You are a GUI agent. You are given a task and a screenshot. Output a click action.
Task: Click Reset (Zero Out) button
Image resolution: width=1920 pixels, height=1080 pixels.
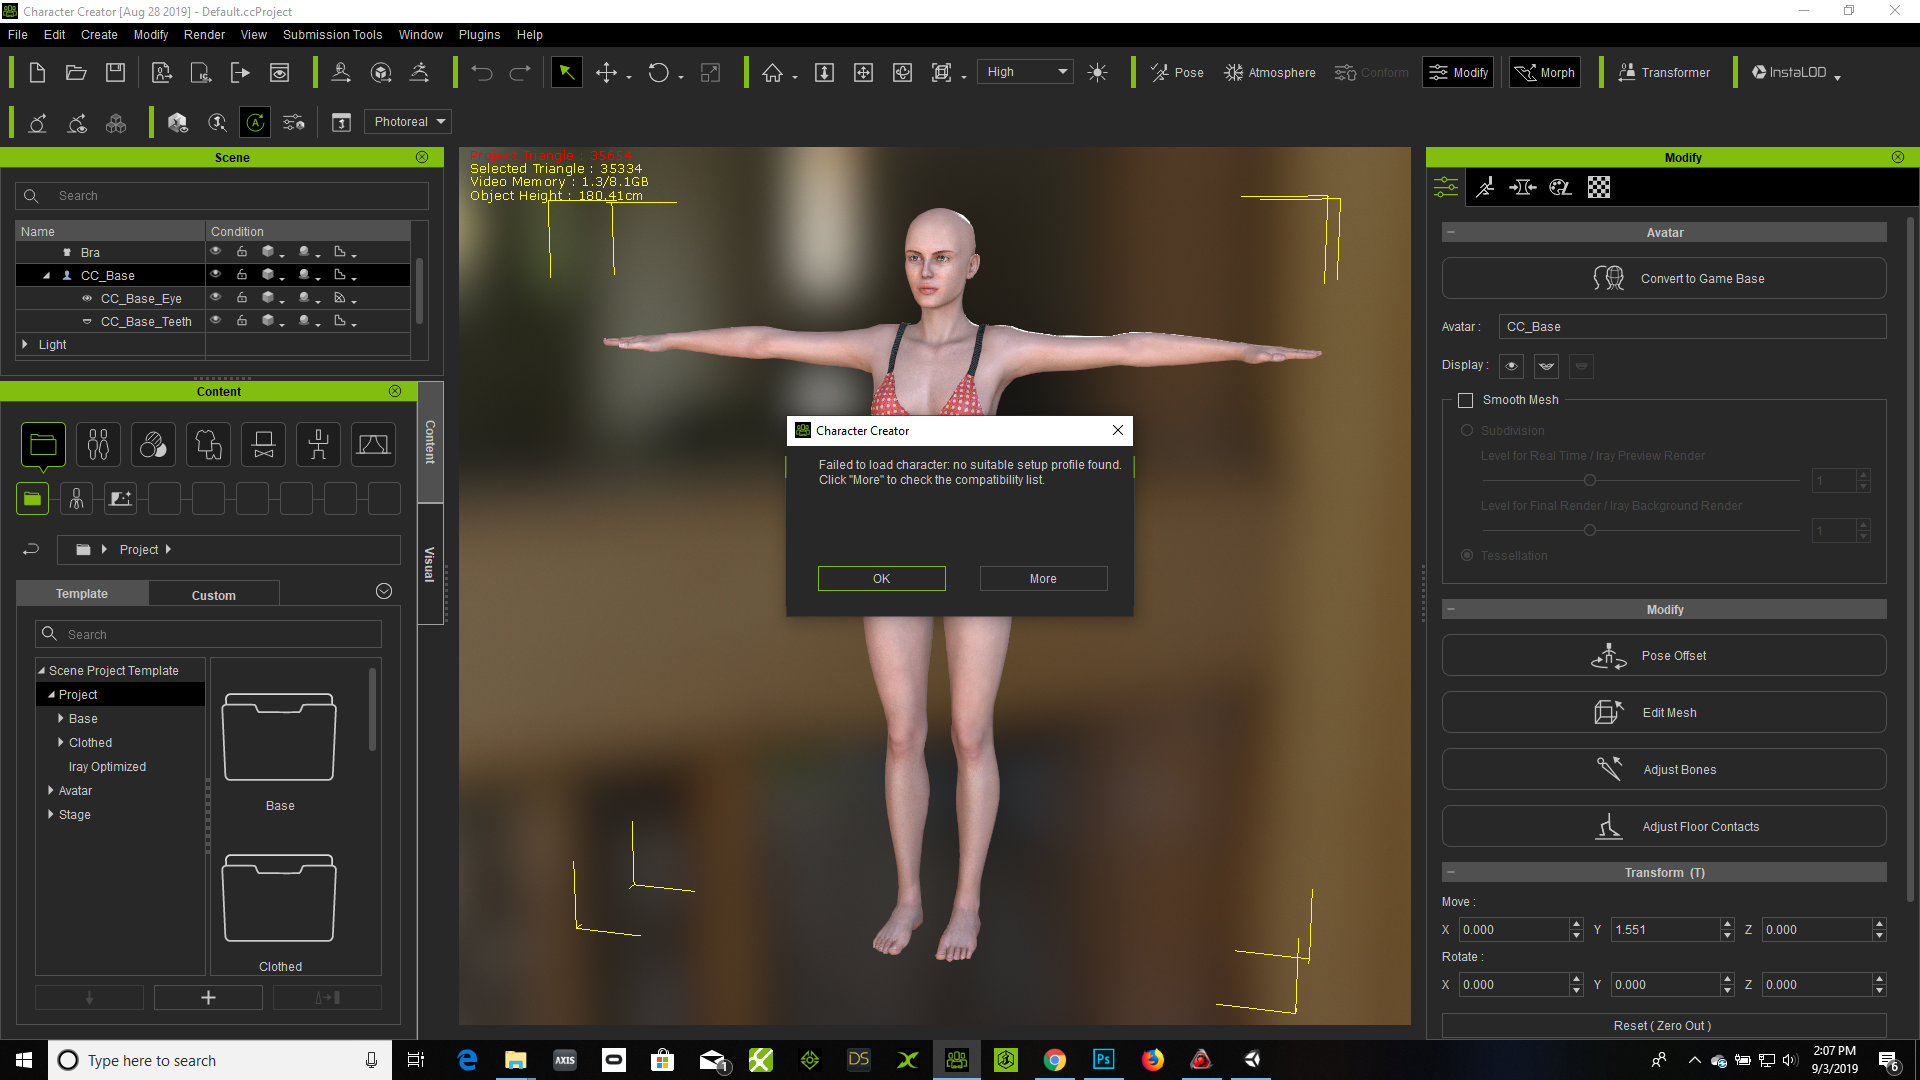(1664, 1026)
